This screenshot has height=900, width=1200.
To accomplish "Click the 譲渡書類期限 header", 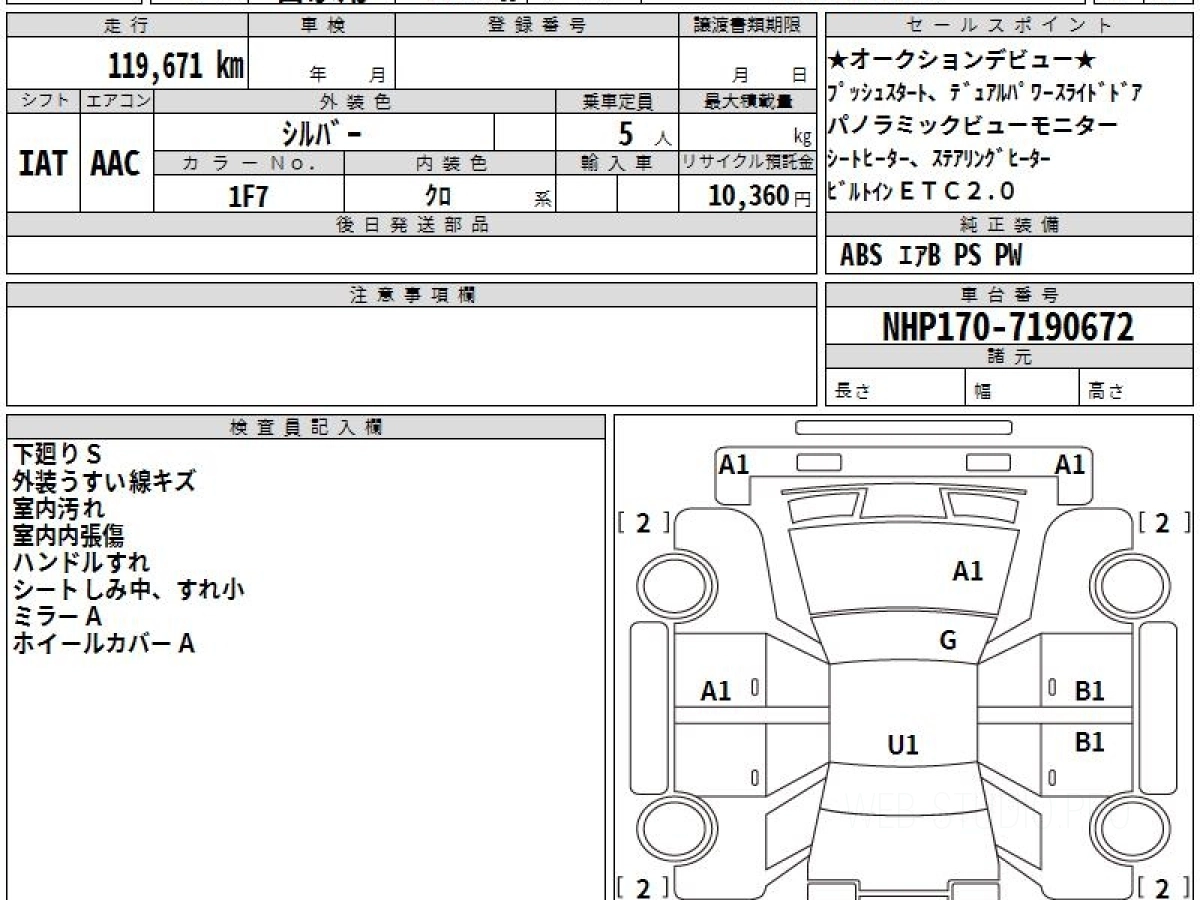I will (748, 26).
